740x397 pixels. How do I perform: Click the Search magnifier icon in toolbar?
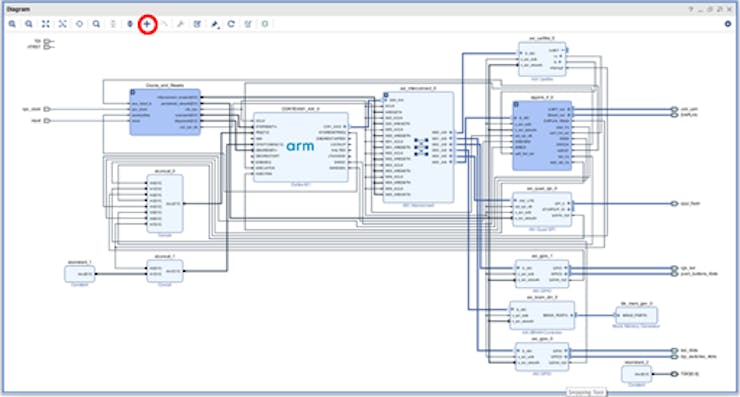point(96,24)
